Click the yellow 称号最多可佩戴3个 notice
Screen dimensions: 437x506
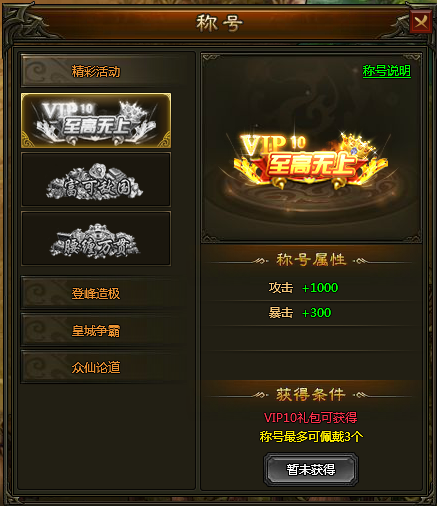pos(311,436)
